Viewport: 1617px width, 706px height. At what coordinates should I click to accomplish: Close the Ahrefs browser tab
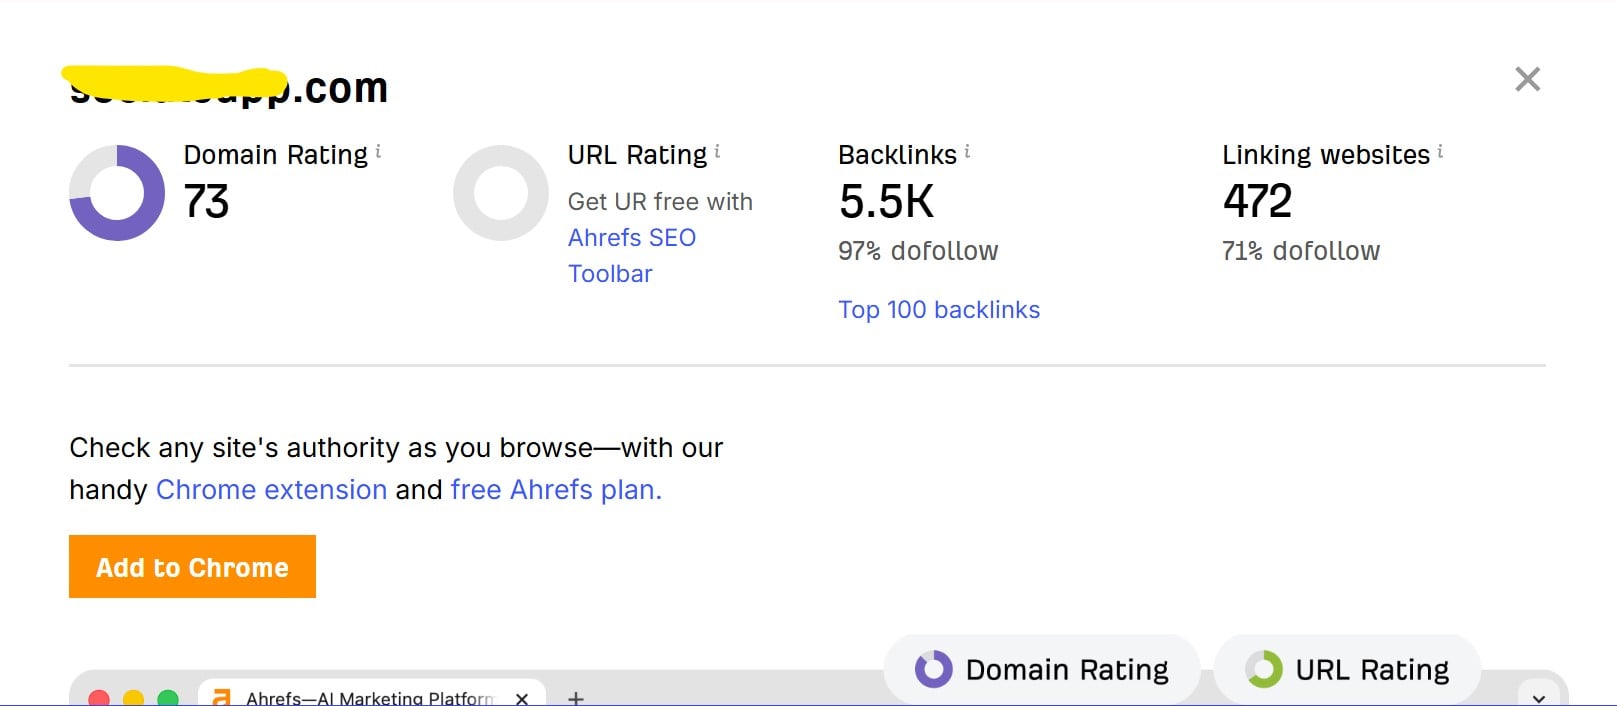click(521, 698)
